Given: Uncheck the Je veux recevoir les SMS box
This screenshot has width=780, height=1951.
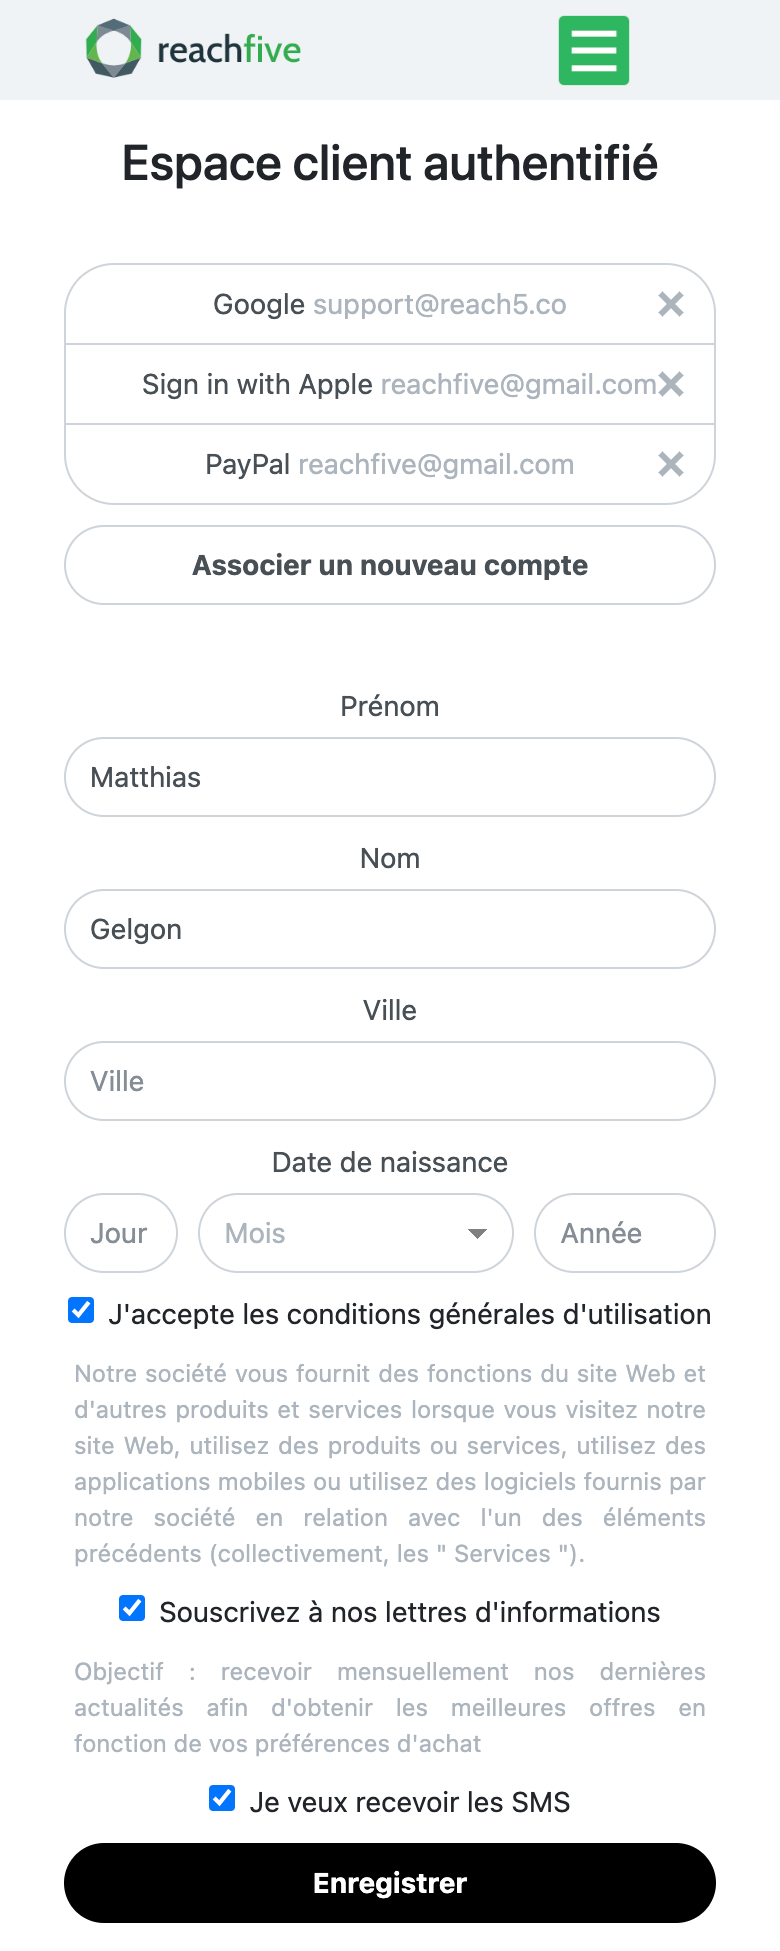Looking at the screenshot, I should pos(222,1798).
